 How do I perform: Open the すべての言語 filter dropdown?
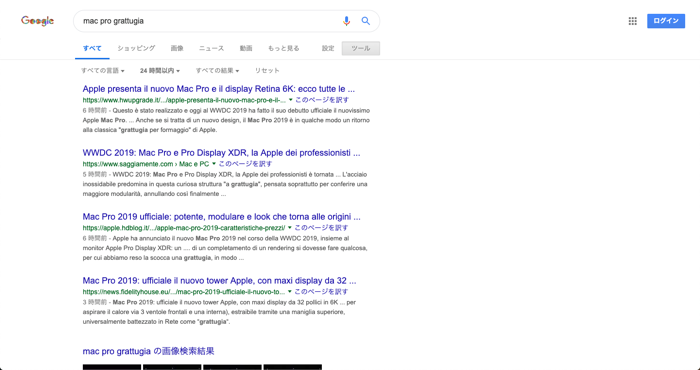[x=103, y=71]
